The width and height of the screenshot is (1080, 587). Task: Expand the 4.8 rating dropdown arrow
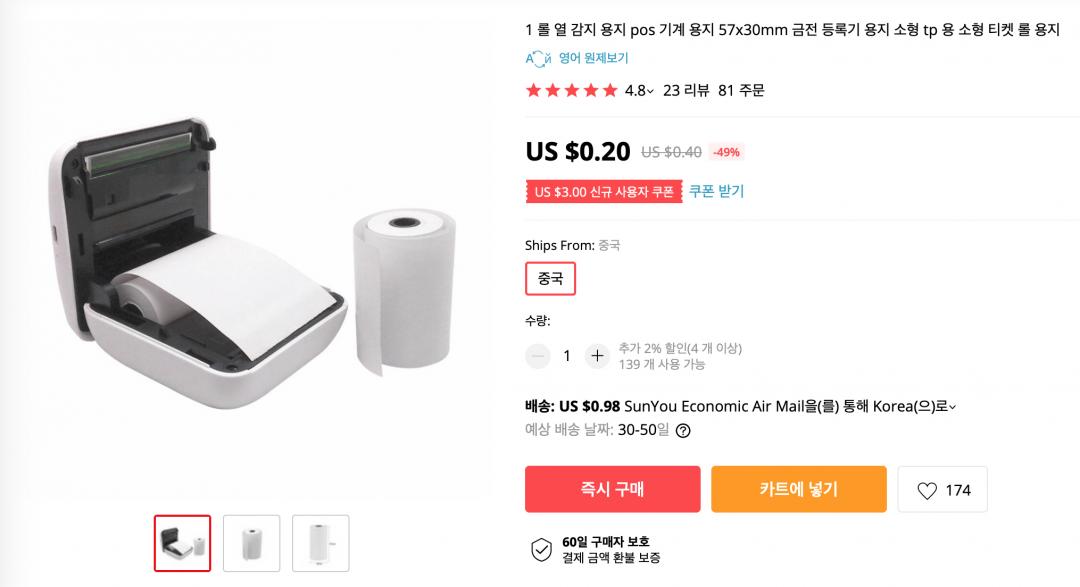(x=650, y=91)
